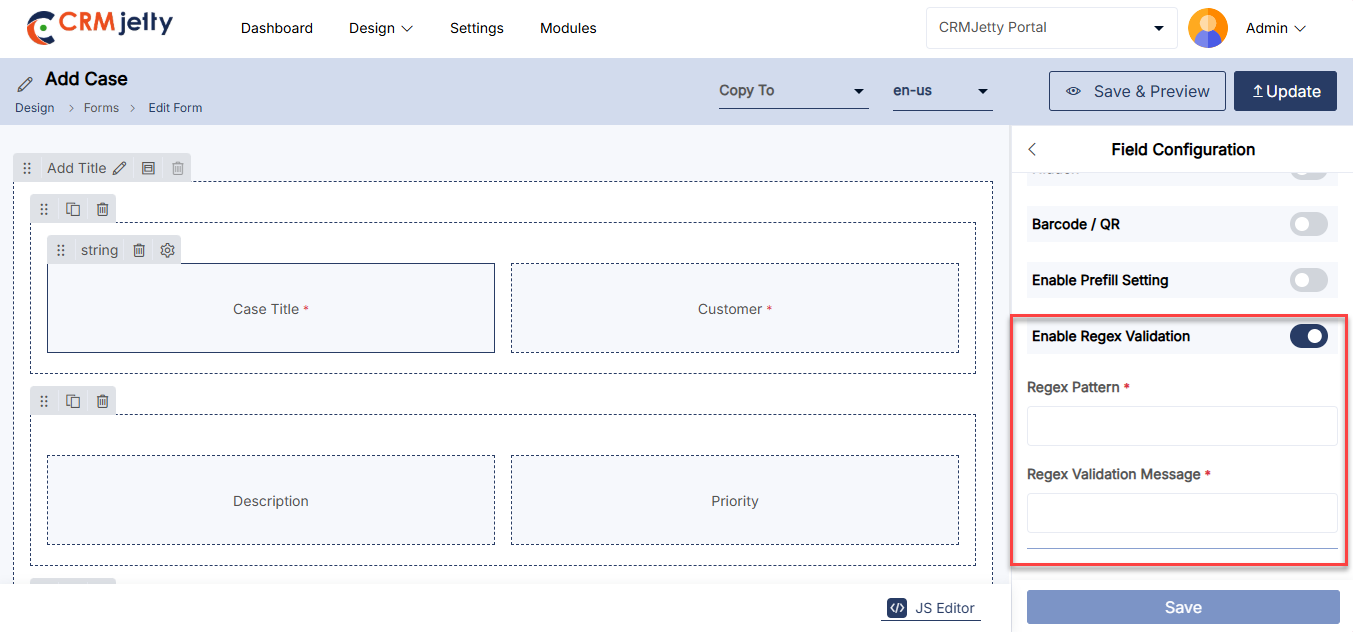Open the Design menu
1353x632 pixels.
(380, 28)
